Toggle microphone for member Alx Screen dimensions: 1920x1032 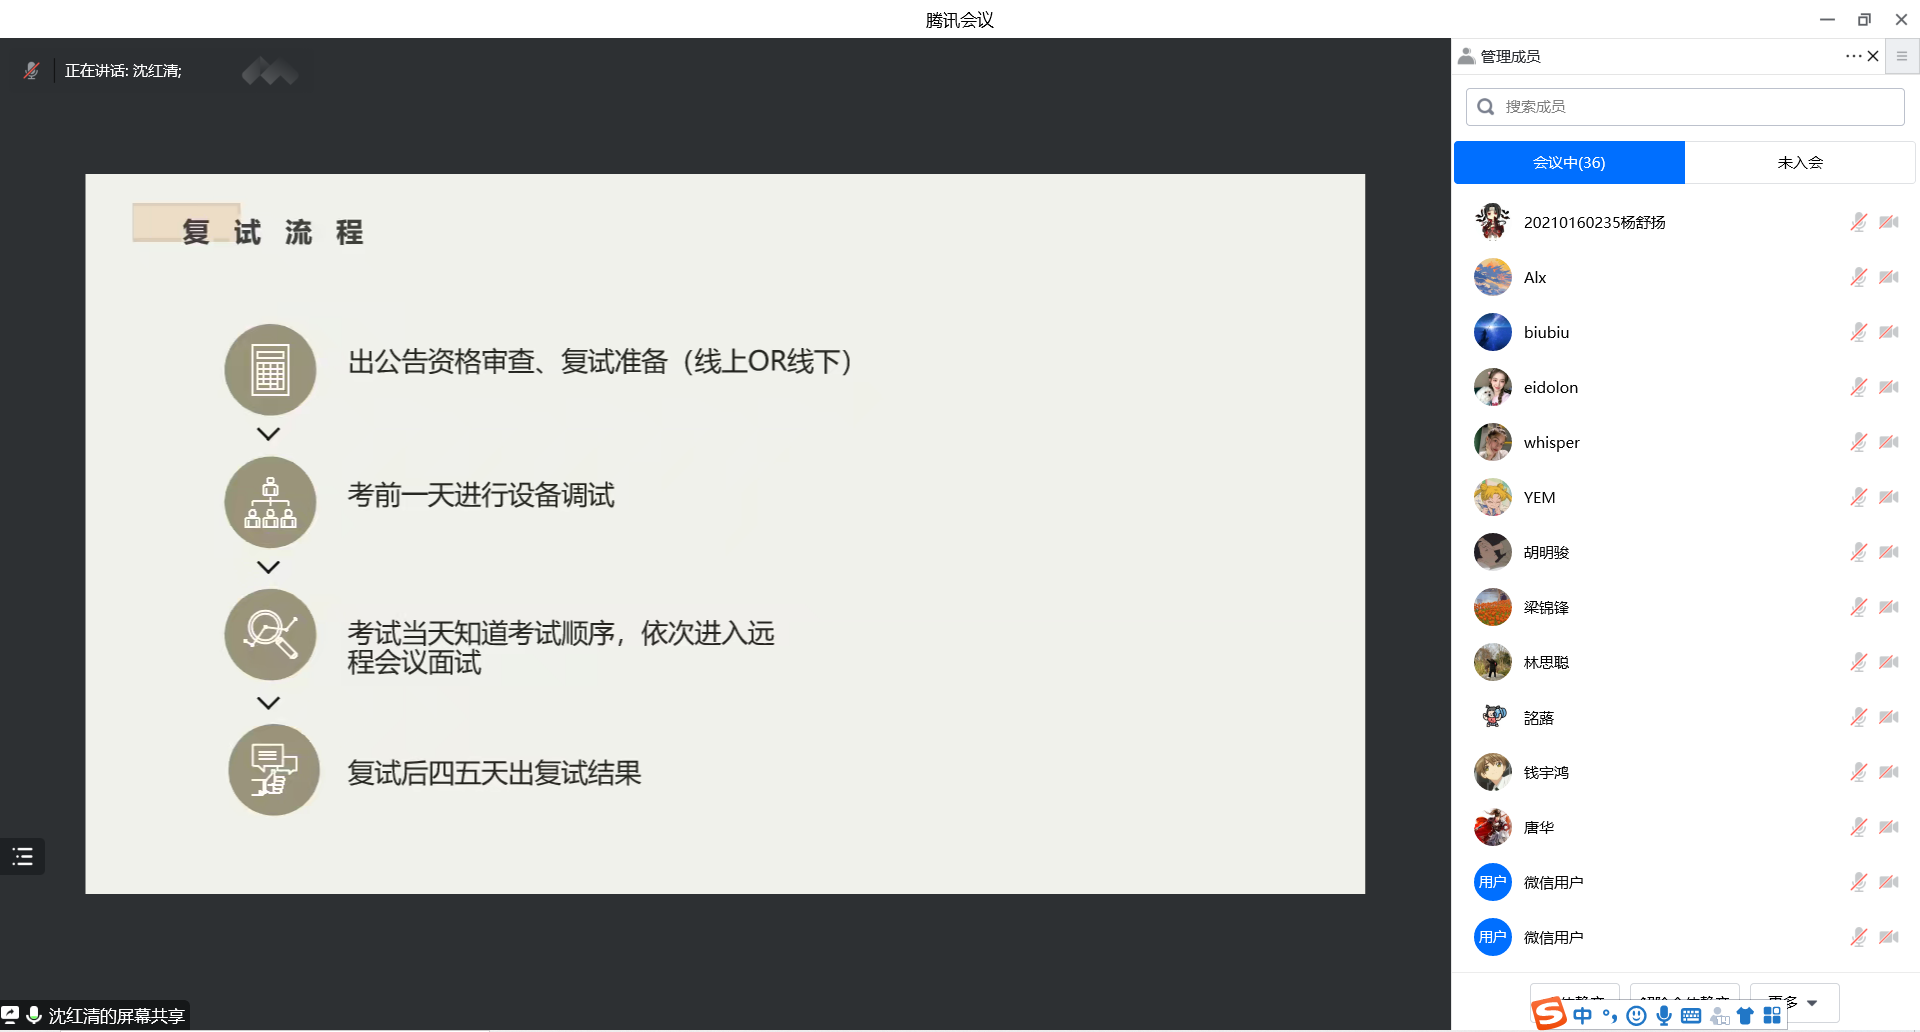1858,277
